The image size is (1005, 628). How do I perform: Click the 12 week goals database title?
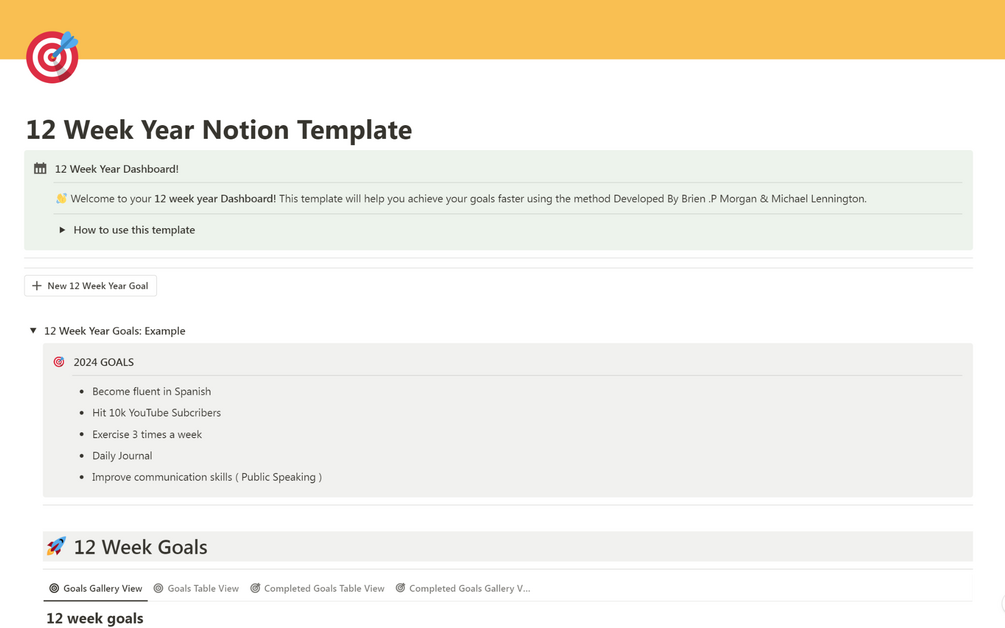coord(95,618)
